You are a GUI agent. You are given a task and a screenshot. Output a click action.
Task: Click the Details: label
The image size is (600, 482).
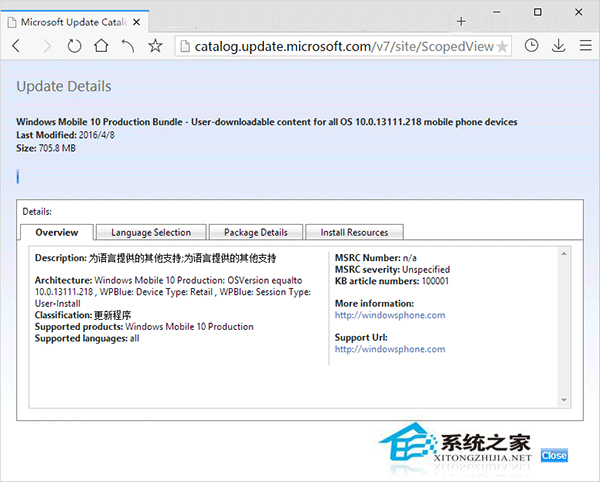(x=37, y=212)
